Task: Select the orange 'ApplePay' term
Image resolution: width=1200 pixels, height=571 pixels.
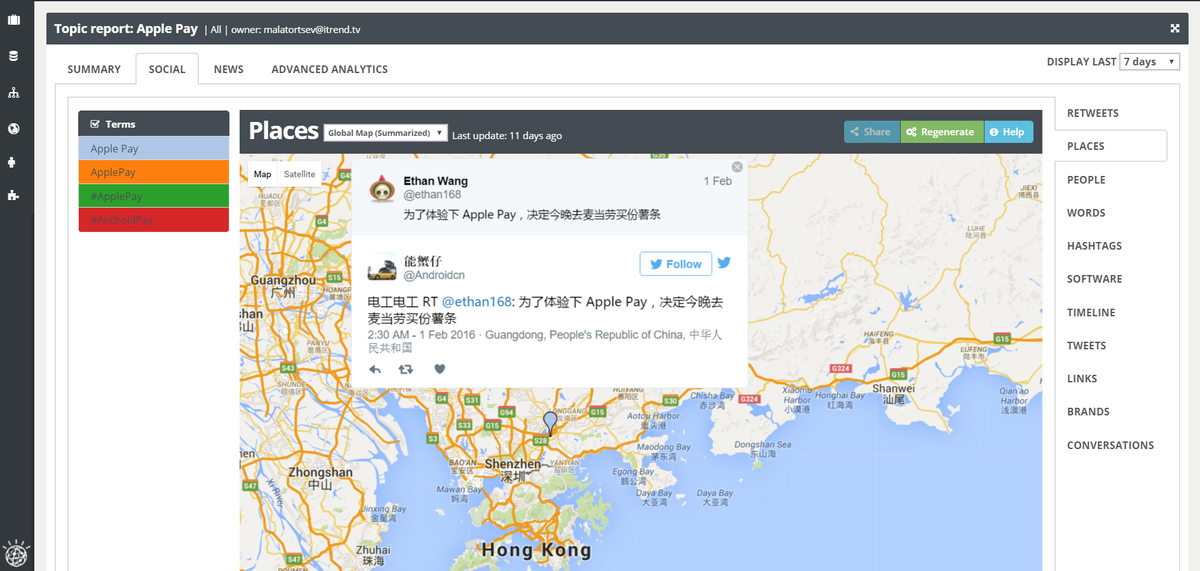Action: (x=154, y=172)
